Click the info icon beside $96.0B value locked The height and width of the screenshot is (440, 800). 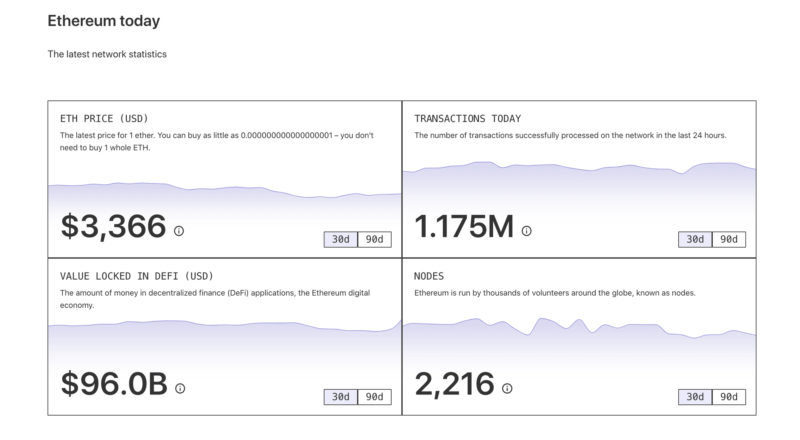point(180,388)
